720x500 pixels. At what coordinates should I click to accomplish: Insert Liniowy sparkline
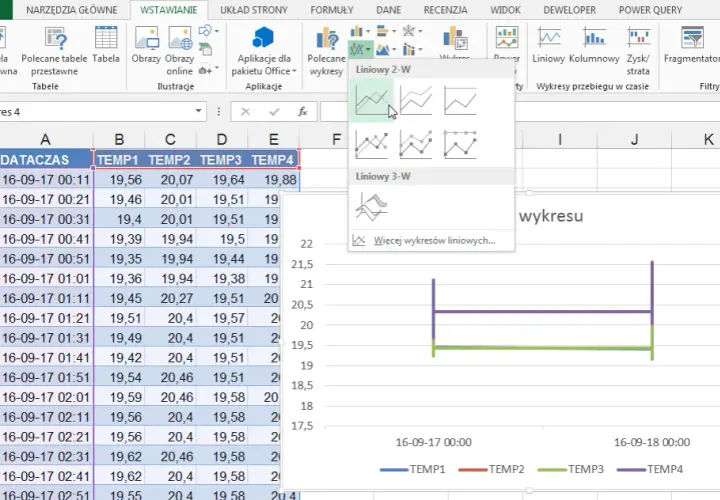548,45
